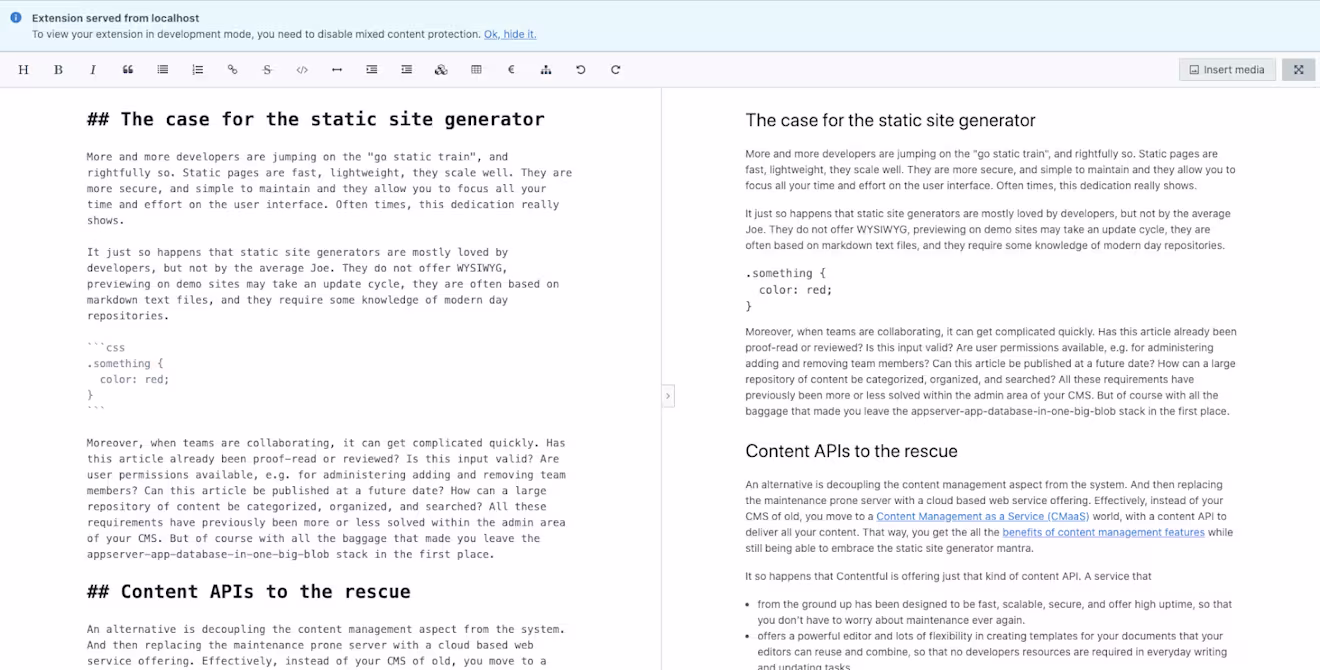Image resolution: width=1320 pixels, height=670 pixels.
Task: Click 'Extension served from localhost' banner title
Action: point(115,18)
